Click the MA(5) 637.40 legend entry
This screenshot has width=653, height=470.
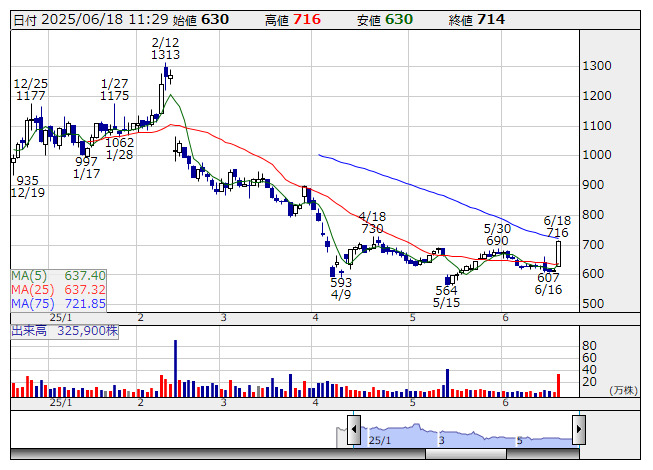coord(58,276)
